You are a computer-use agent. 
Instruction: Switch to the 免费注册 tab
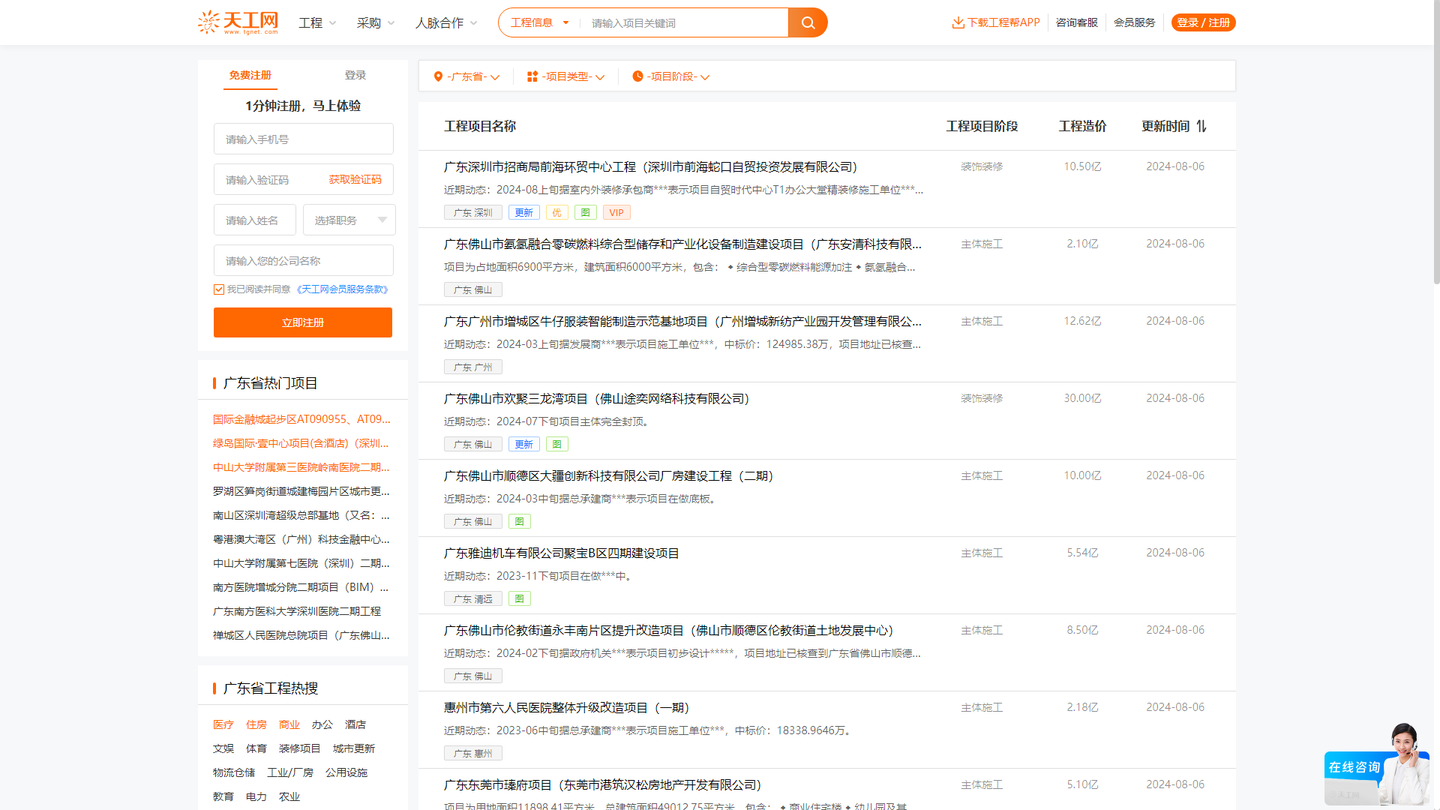pyautogui.click(x=250, y=75)
